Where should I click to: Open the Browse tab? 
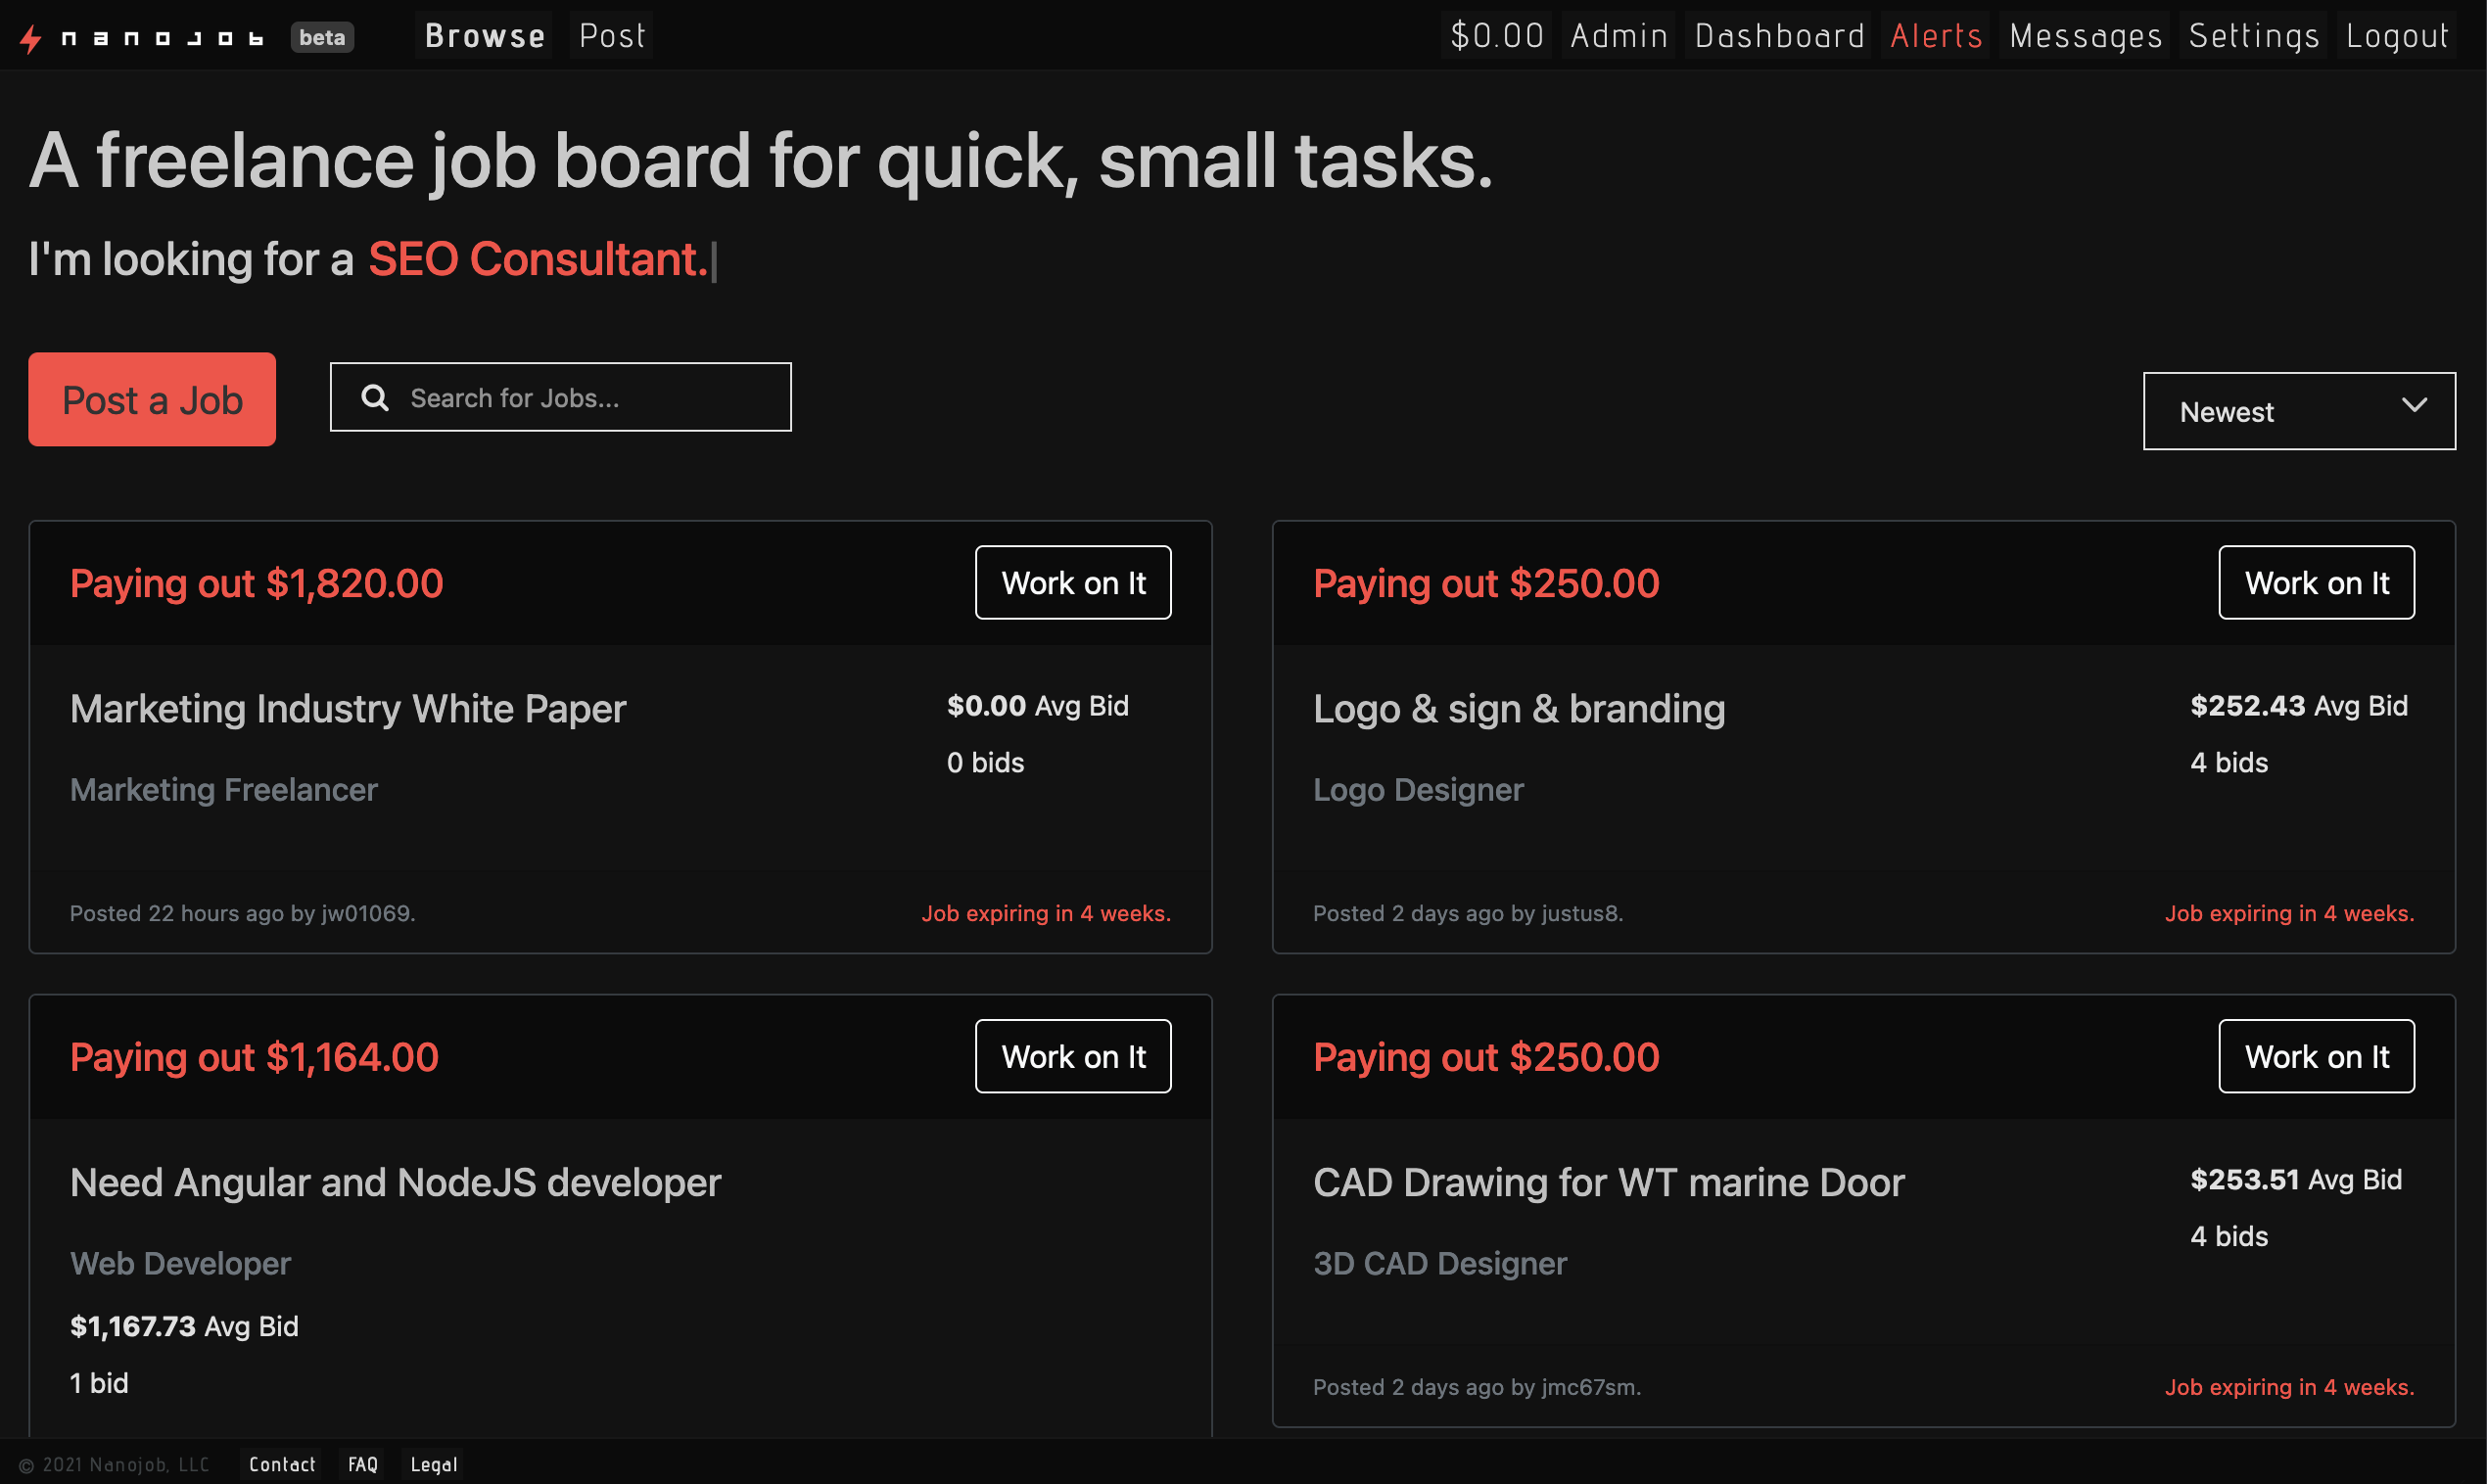pyautogui.click(x=485, y=36)
